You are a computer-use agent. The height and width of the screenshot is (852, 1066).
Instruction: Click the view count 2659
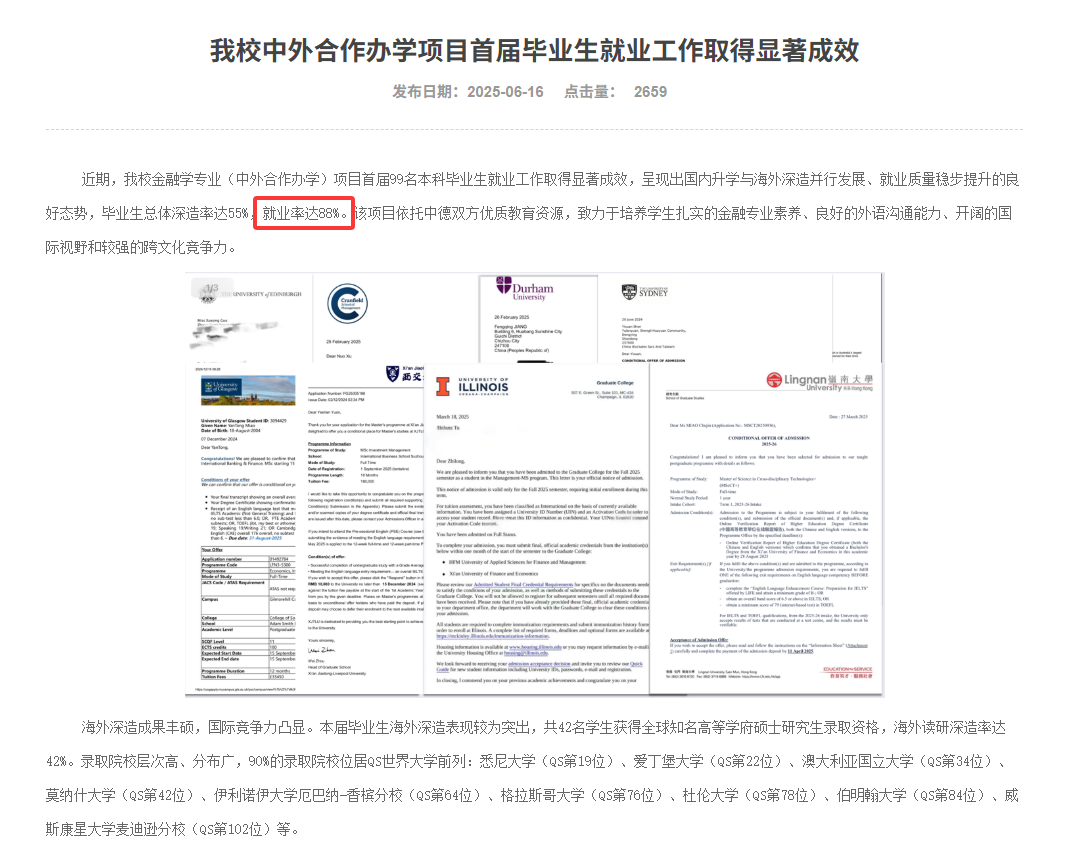pyautogui.click(x=651, y=92)
